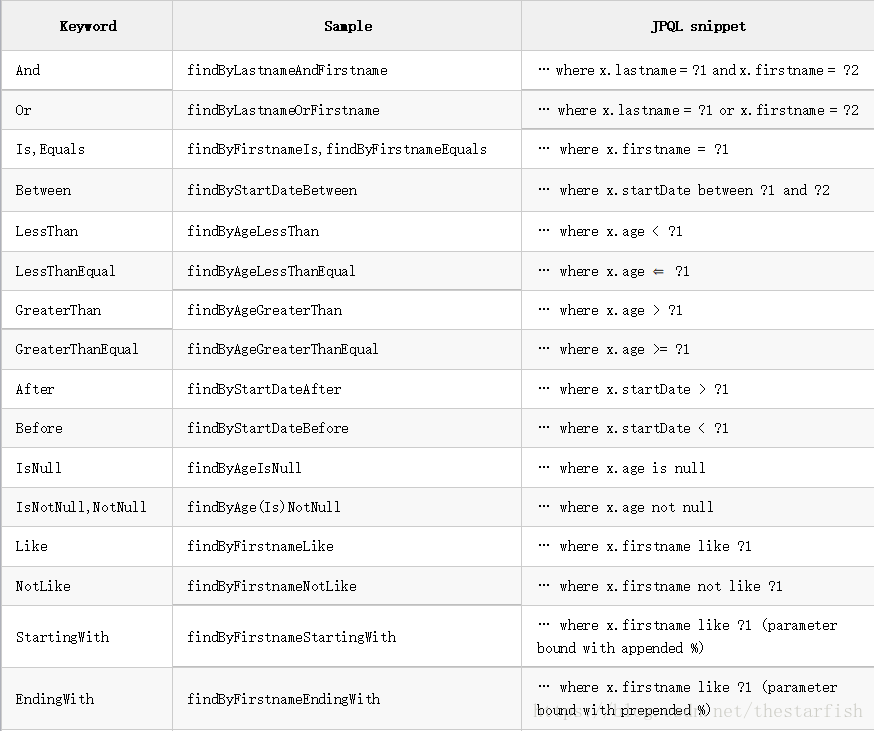Select the StartingWith keyword cell
This screenshot has width=874, height=731.
(86, 637)
